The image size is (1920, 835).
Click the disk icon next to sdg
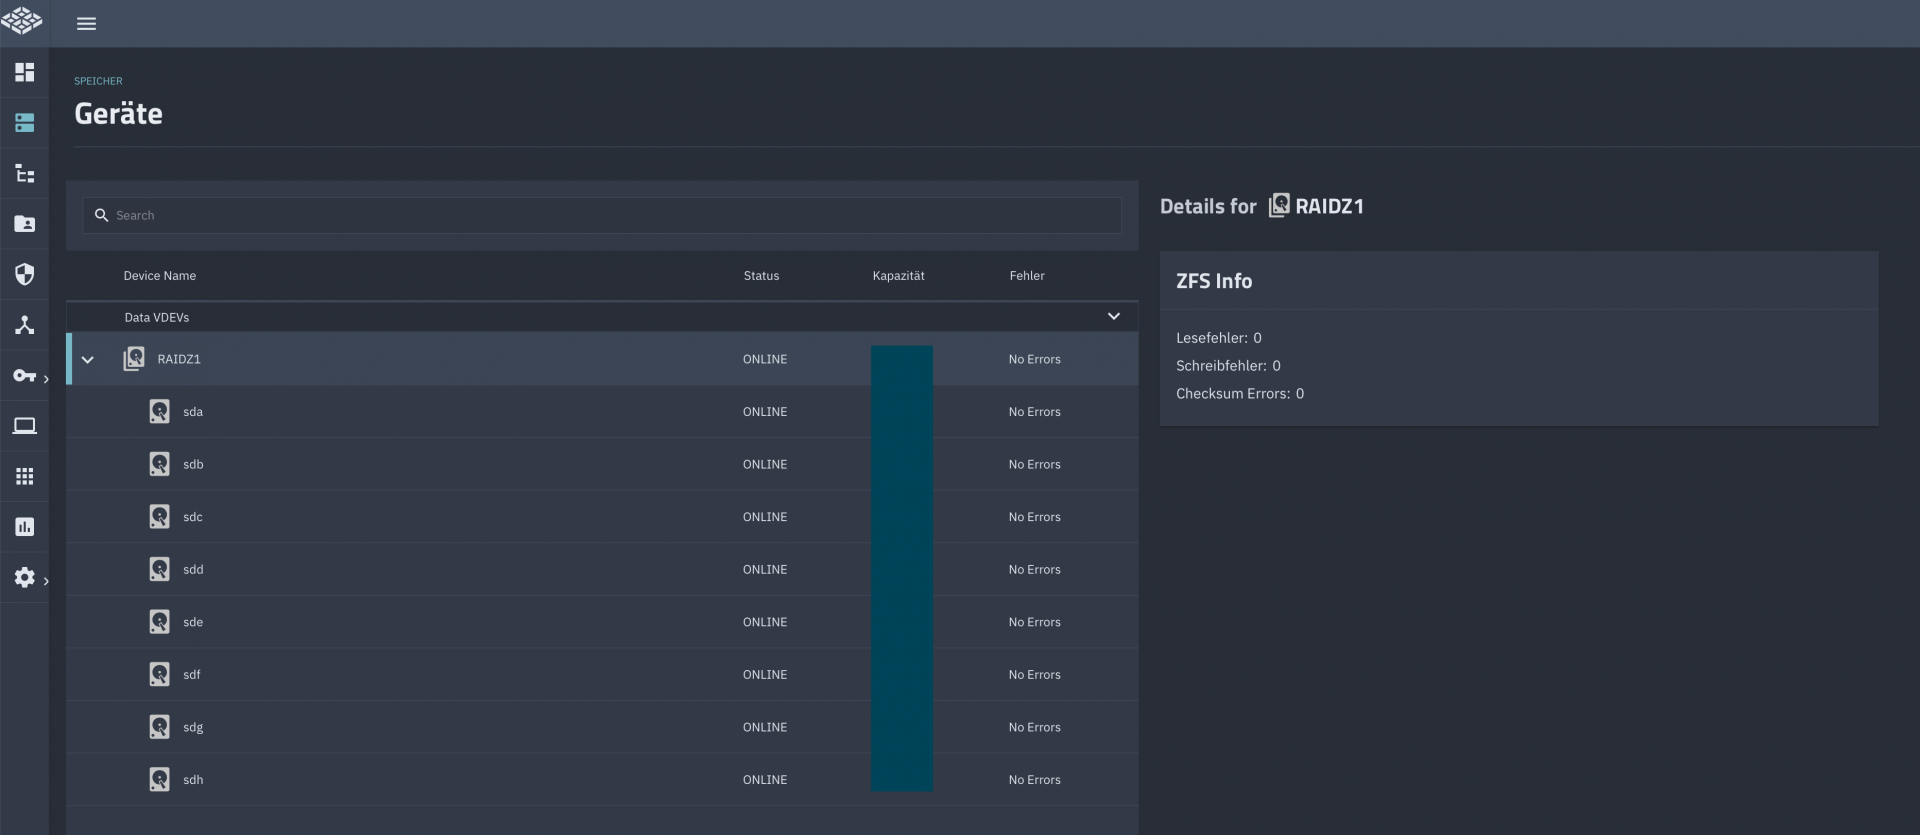(x=159, y=727)
